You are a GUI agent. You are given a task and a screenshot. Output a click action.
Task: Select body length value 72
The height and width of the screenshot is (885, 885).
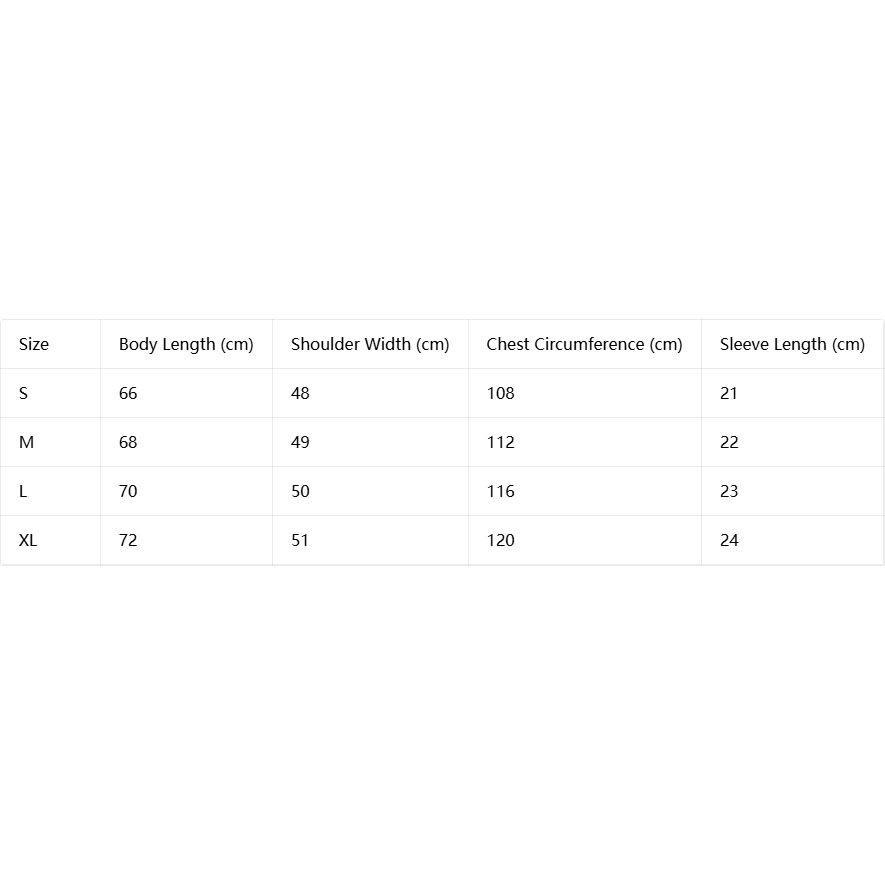(128, 541)
